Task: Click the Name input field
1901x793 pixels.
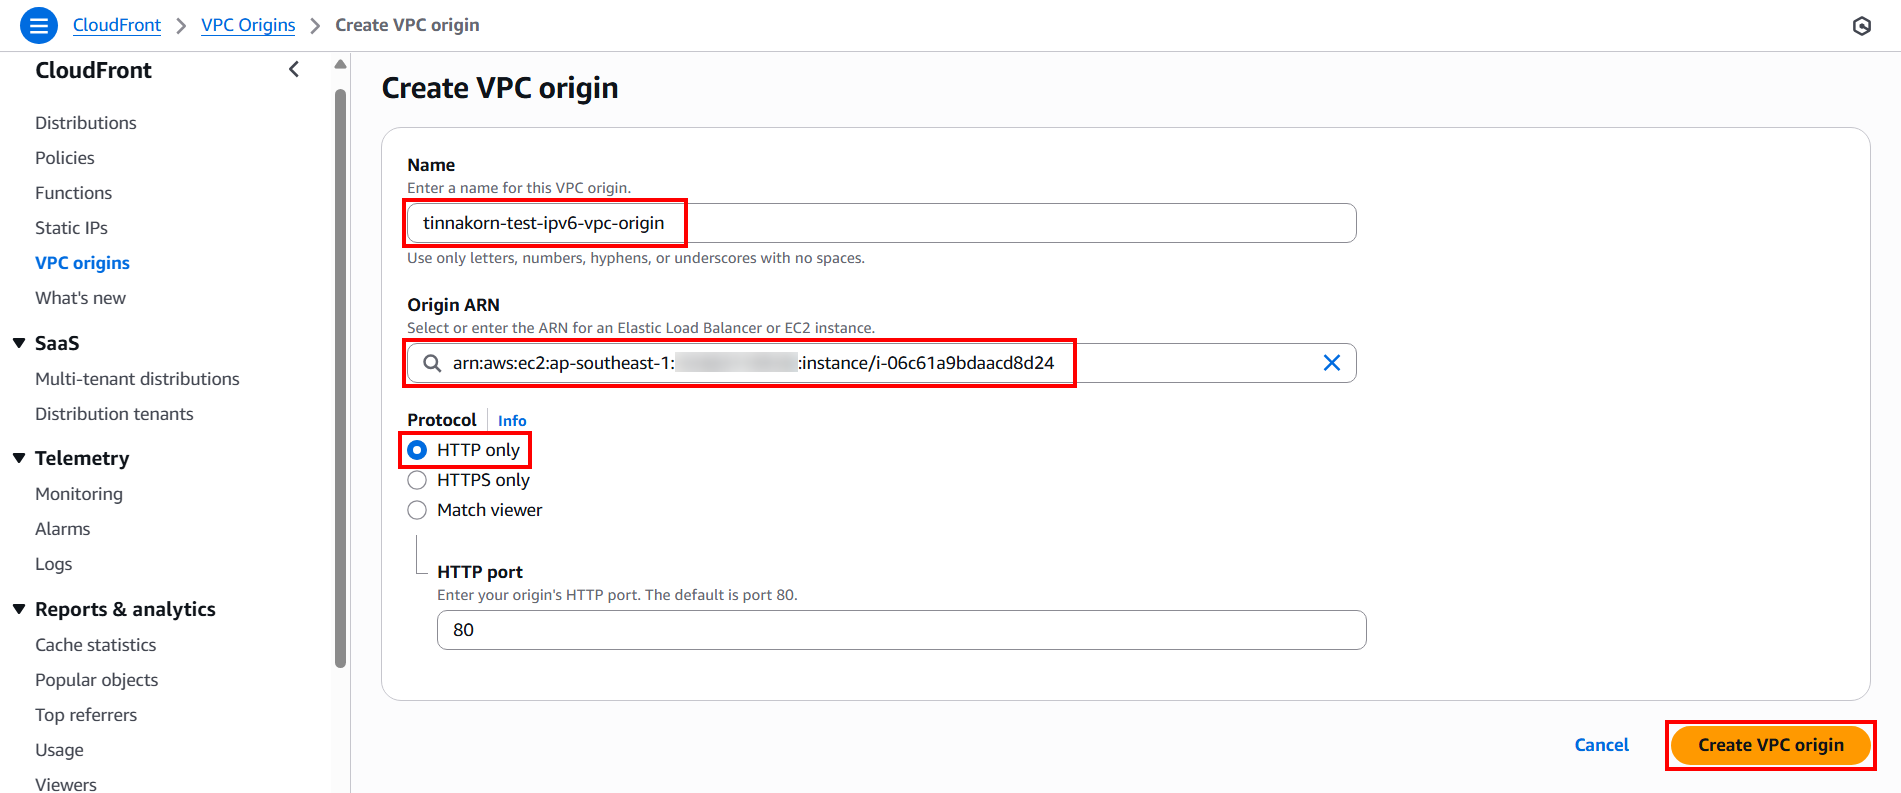Action: (881, 223)
